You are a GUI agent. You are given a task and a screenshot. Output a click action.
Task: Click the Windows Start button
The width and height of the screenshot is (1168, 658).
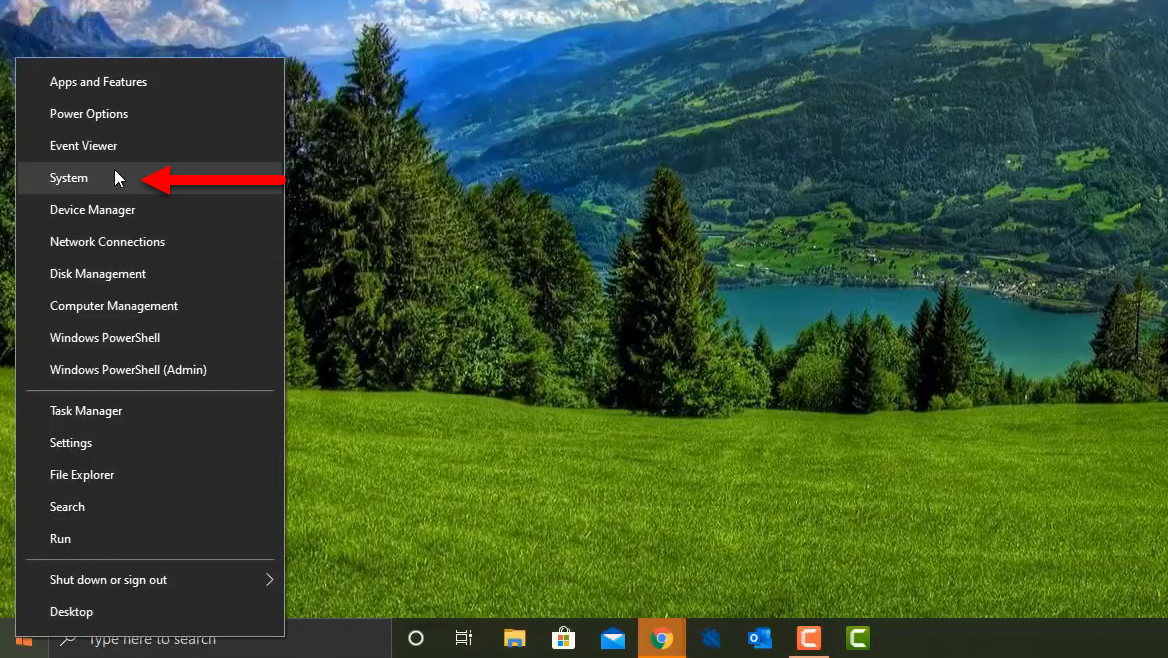pyautogui.click(x=24, y=641)
